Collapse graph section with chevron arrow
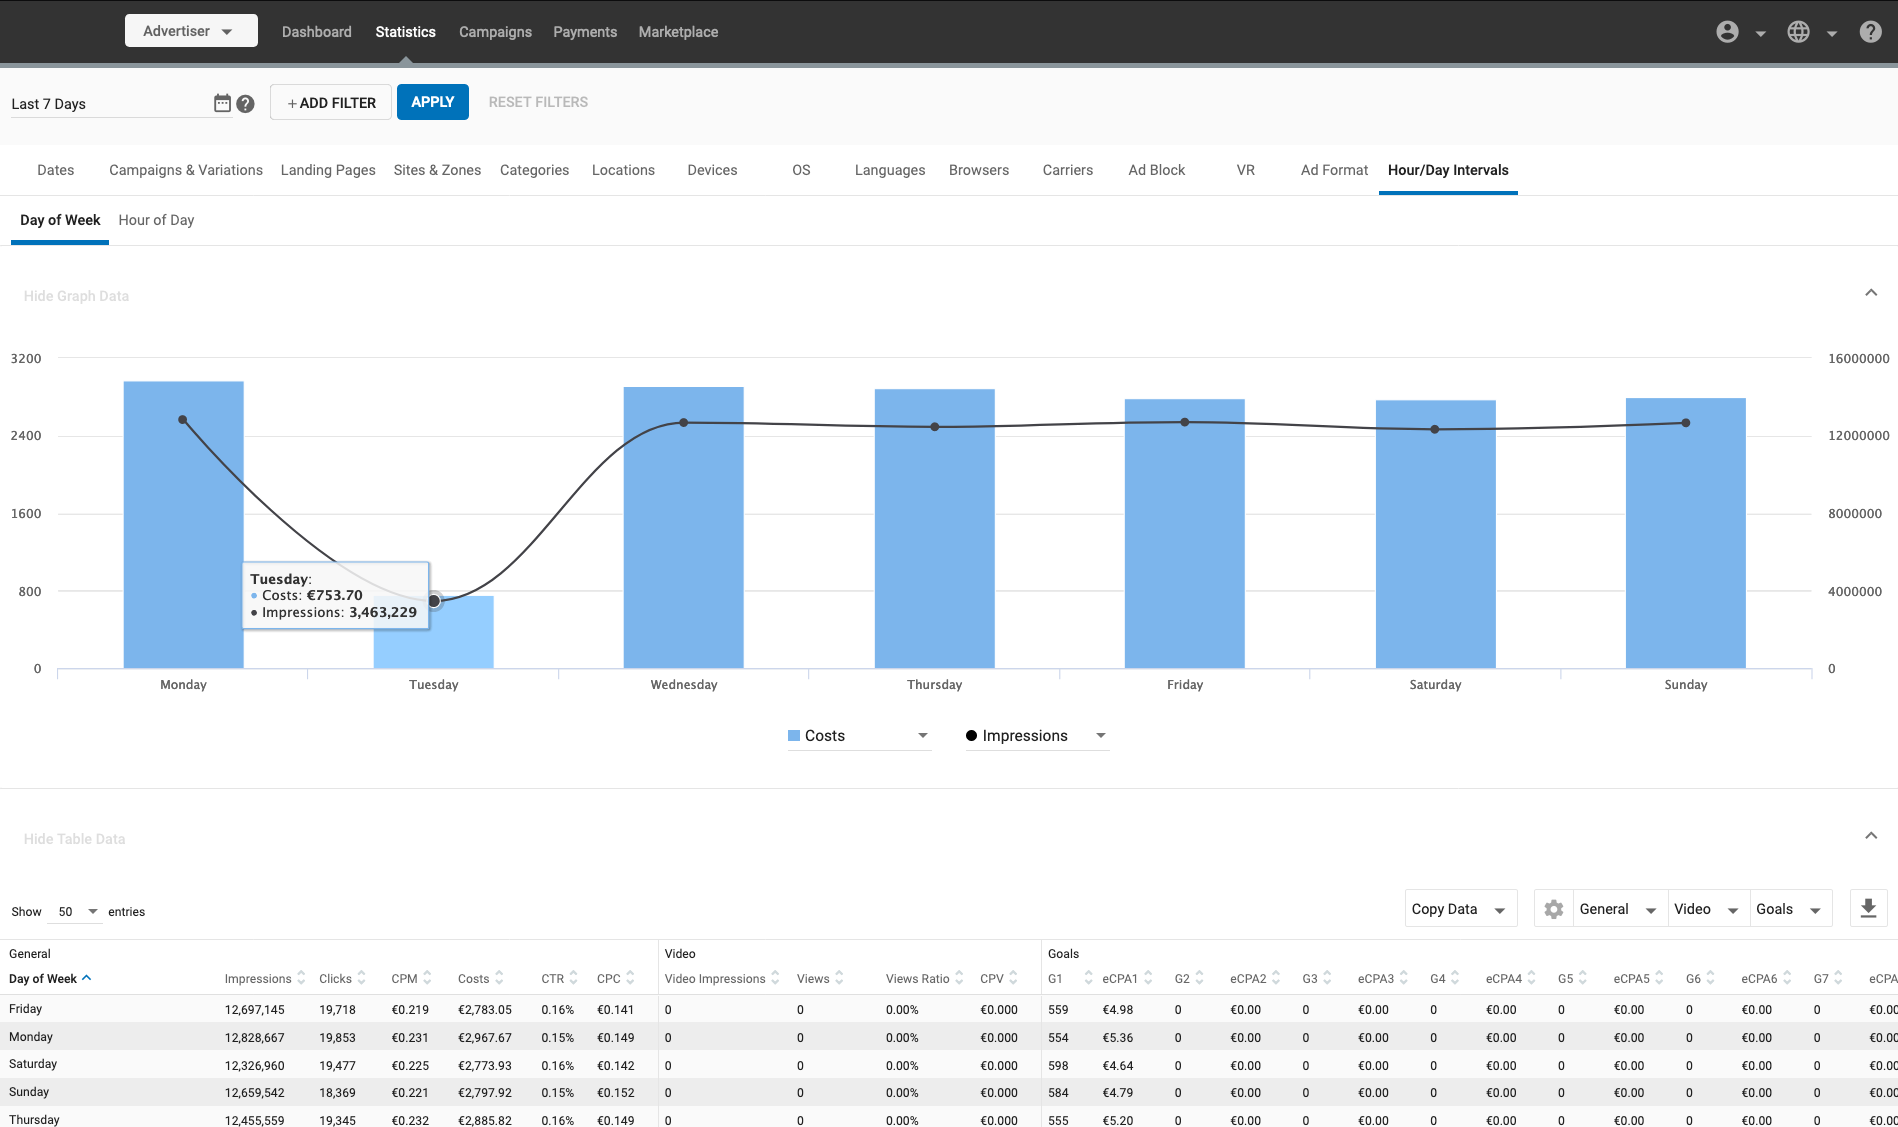Viewport: 1898px width, 1127px height. coord(1870,293)
